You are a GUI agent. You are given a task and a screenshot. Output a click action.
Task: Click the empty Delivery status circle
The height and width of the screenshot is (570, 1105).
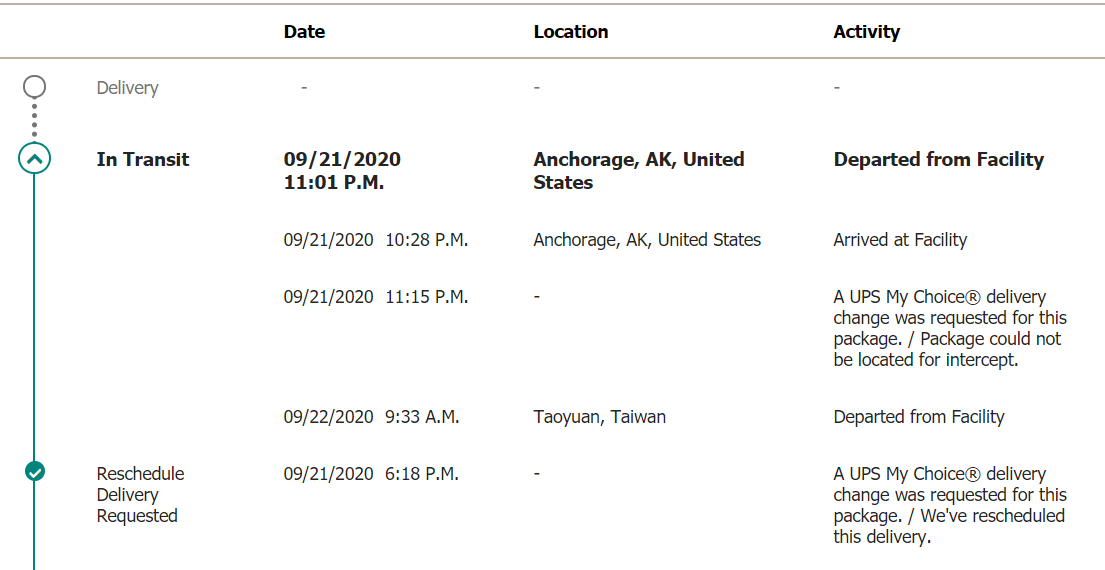click(x=34, y=87)
